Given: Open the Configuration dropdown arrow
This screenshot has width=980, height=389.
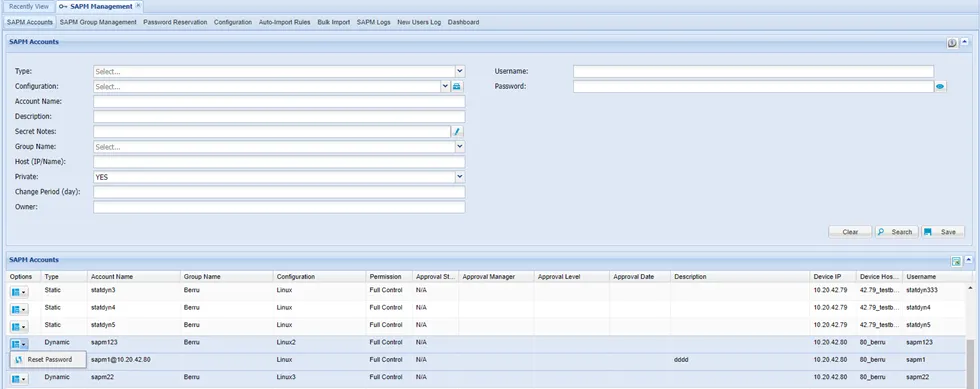Looking at the screenshot, I should pos(445,86).
